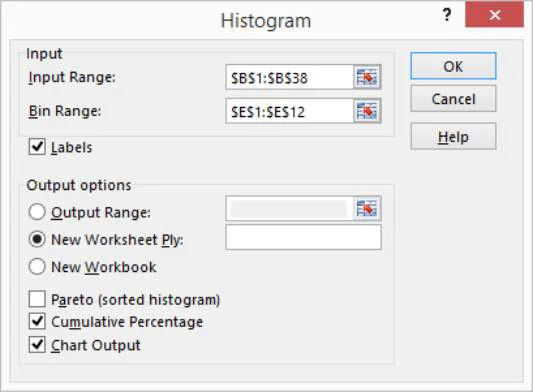
Task: Click the Bin Range collapse dialog icon
Action: click(x=367, y=111)
